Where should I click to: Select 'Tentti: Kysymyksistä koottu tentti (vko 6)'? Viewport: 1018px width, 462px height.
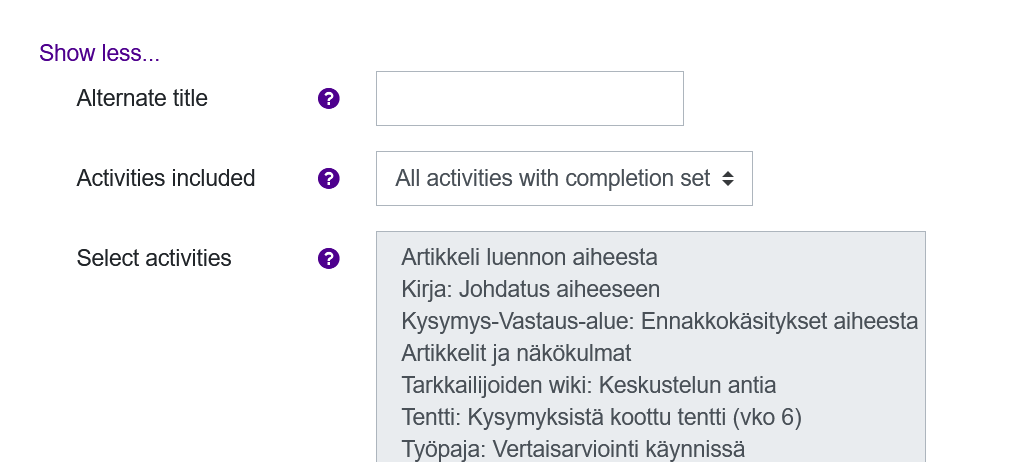pyautogui.click(x=601, y=417)
